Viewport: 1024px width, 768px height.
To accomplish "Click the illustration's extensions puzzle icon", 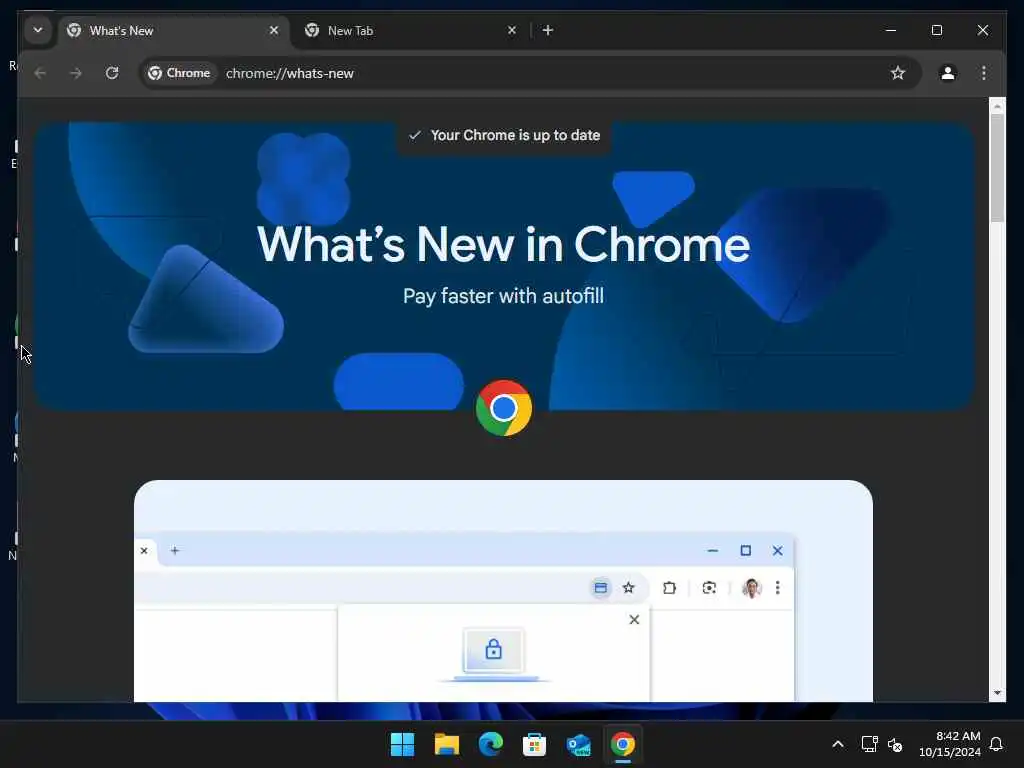I will click(669, 588).
